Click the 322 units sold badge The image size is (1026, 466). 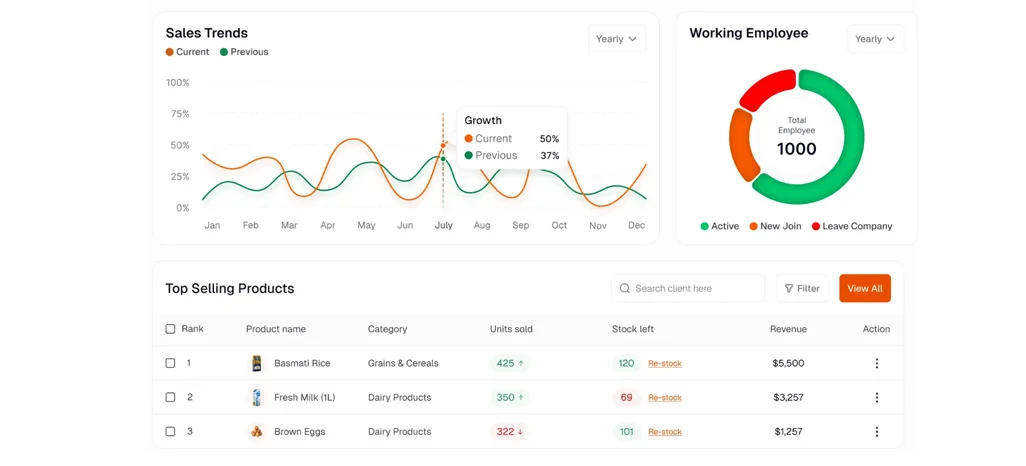[510, 431]
